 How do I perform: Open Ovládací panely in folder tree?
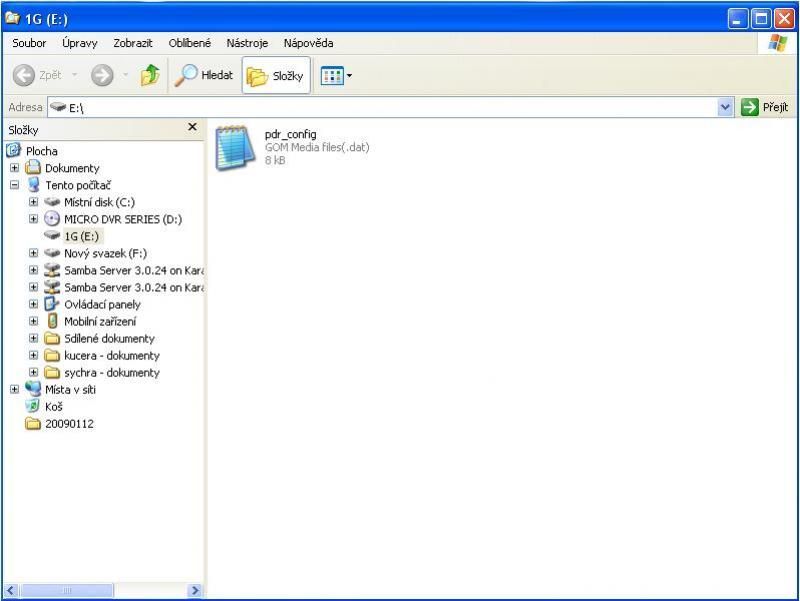tap(102, 304)
